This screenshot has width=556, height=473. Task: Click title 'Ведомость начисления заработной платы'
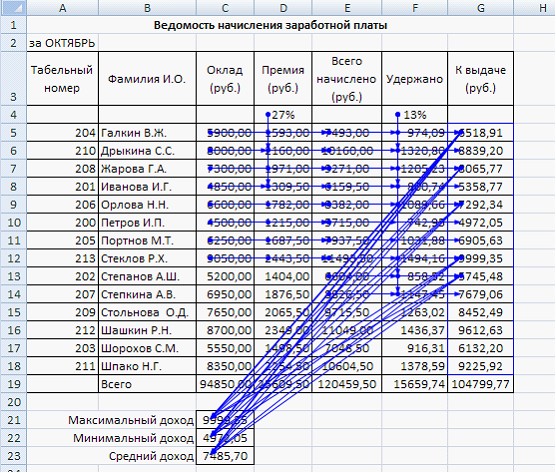270,25
